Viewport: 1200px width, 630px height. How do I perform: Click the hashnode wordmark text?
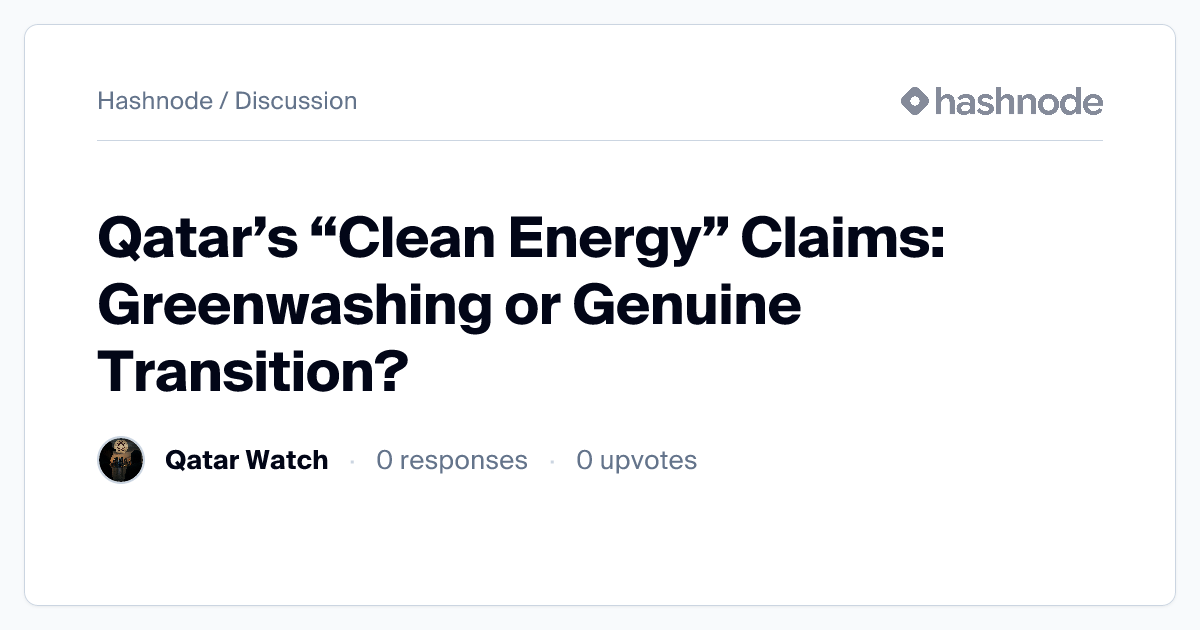click(x=1018, y=101)
